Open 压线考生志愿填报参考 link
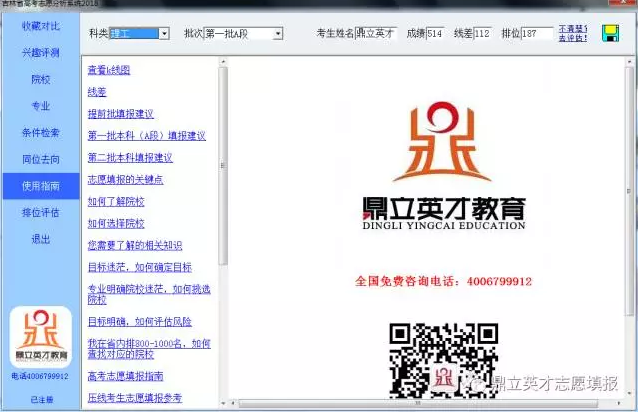This screenshot has height=412, width=638. [135, 398]
